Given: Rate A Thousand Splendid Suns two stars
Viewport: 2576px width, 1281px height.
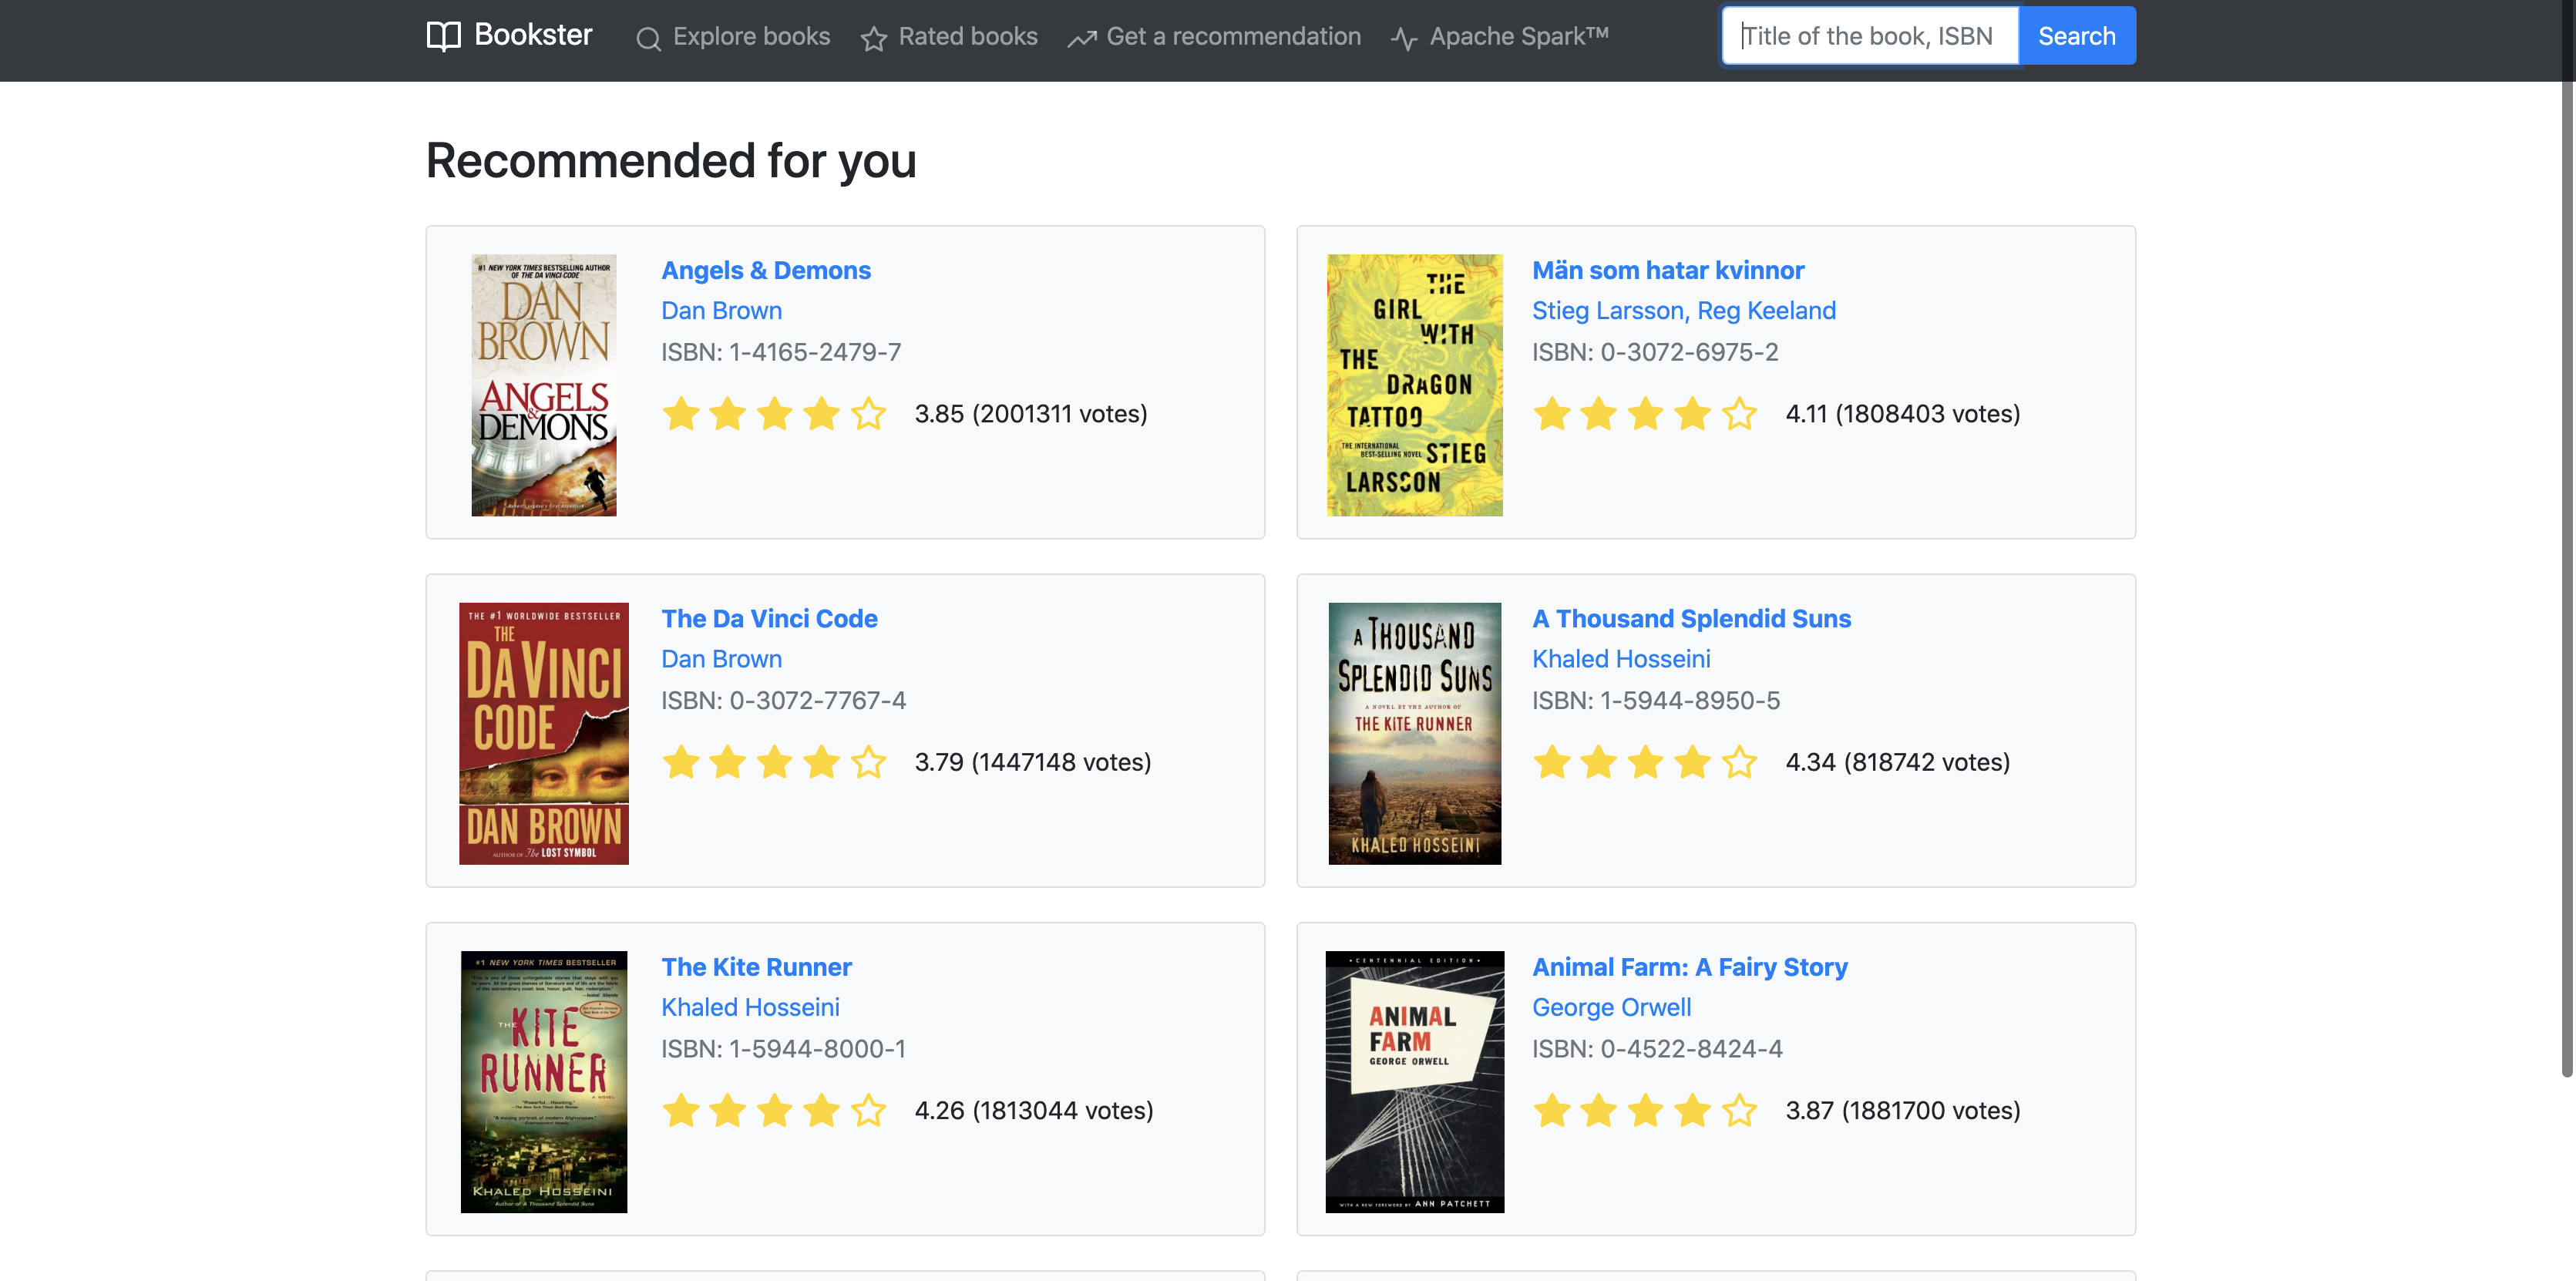Looking at the screenshot, I should point(1598,762).
